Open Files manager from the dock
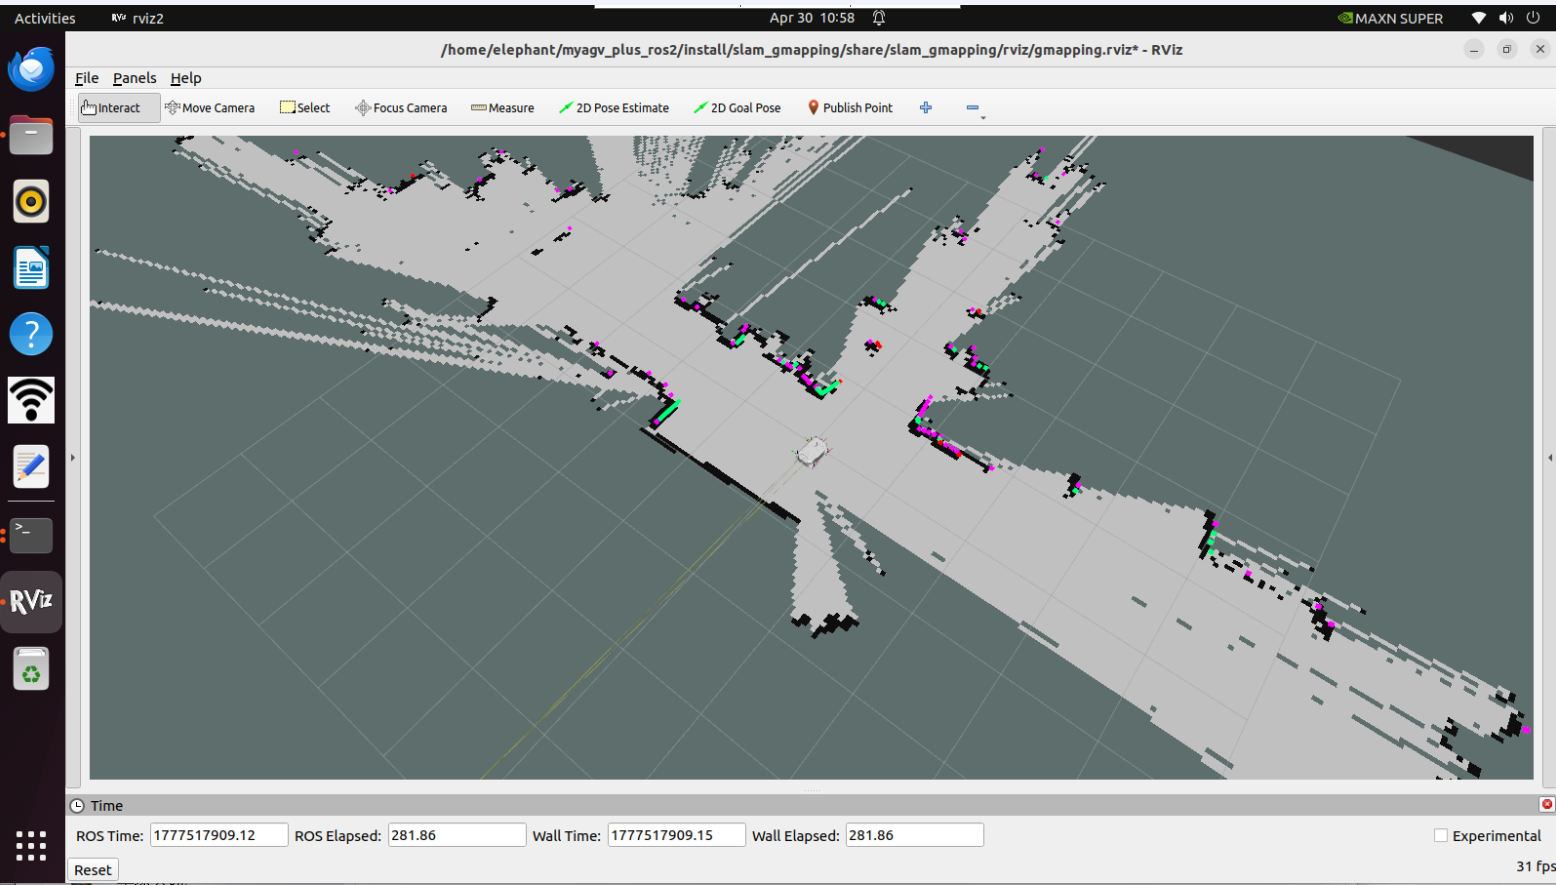 [x=31, y=135]
